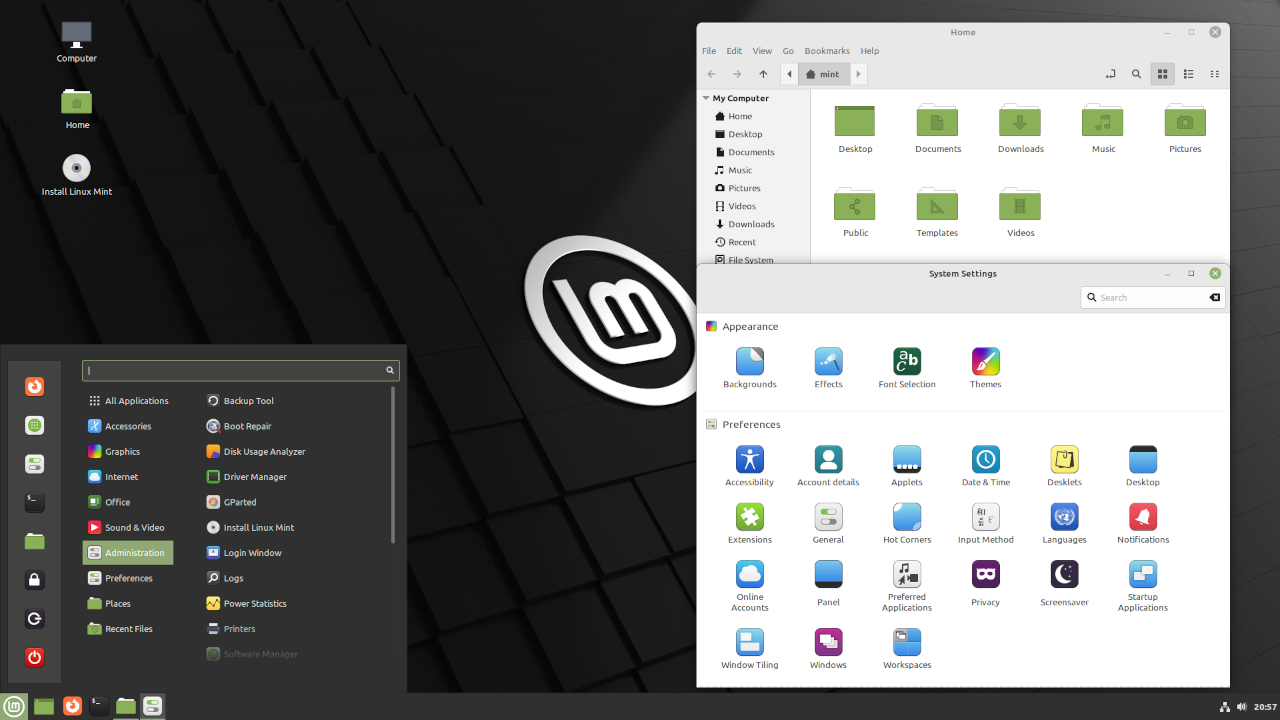Image resolution: width=1280 pixels, height=720 pixels.
Task: Select the Downloads folder in the Home window
Action: coord(1020,128)
